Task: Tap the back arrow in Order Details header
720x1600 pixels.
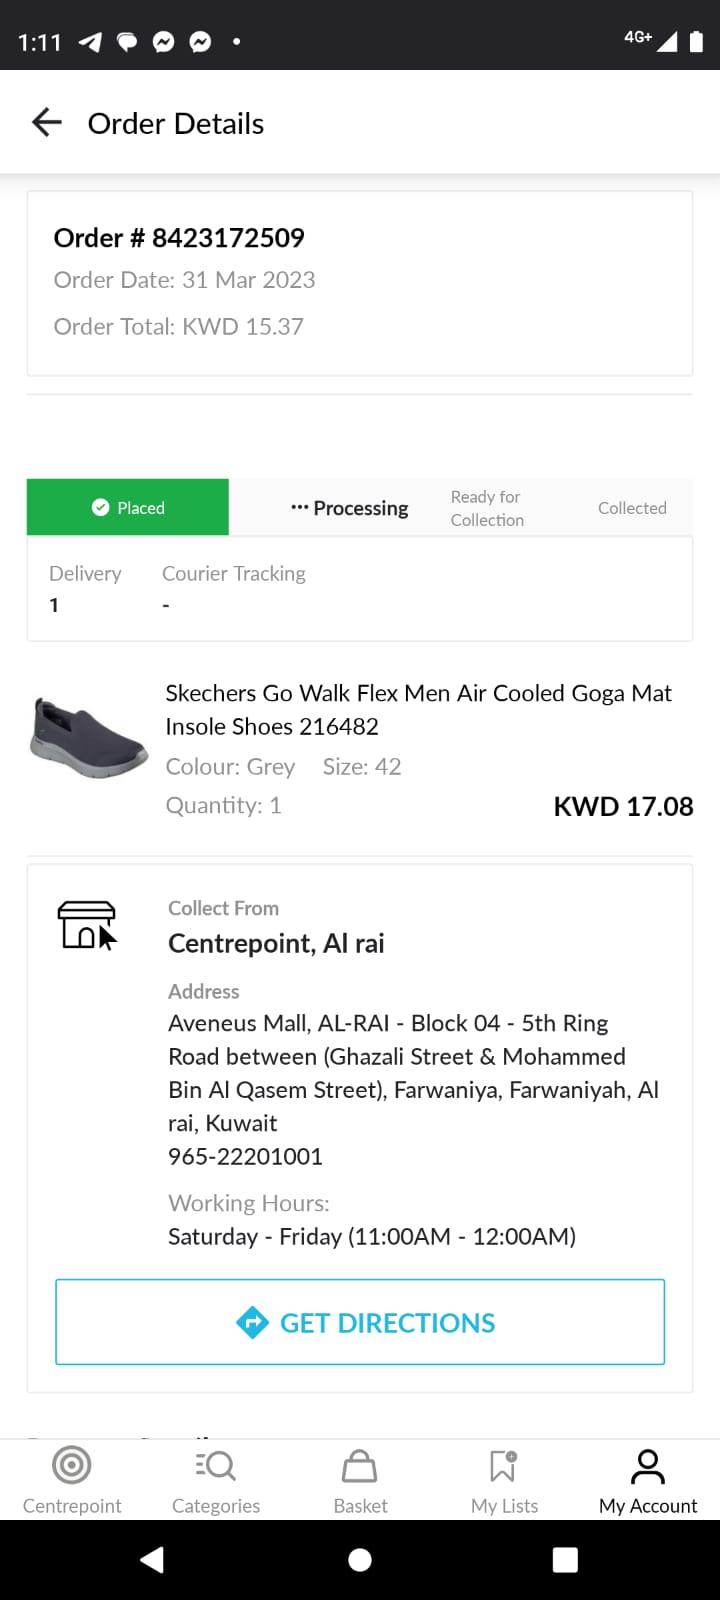Action: pos(47,123)
